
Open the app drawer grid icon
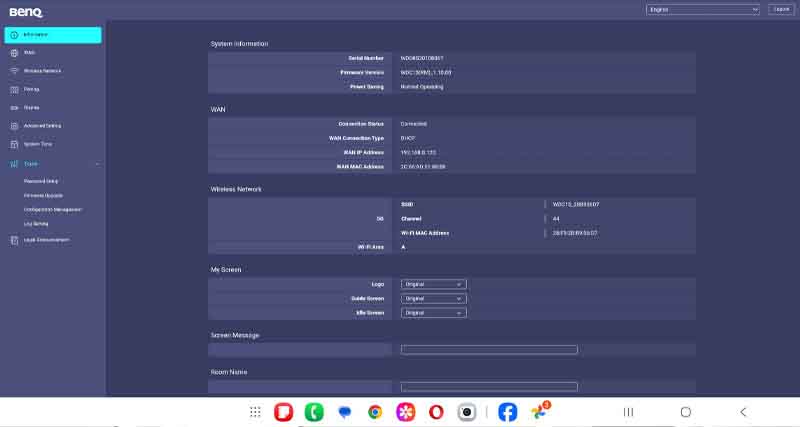[x=255, y=412]
